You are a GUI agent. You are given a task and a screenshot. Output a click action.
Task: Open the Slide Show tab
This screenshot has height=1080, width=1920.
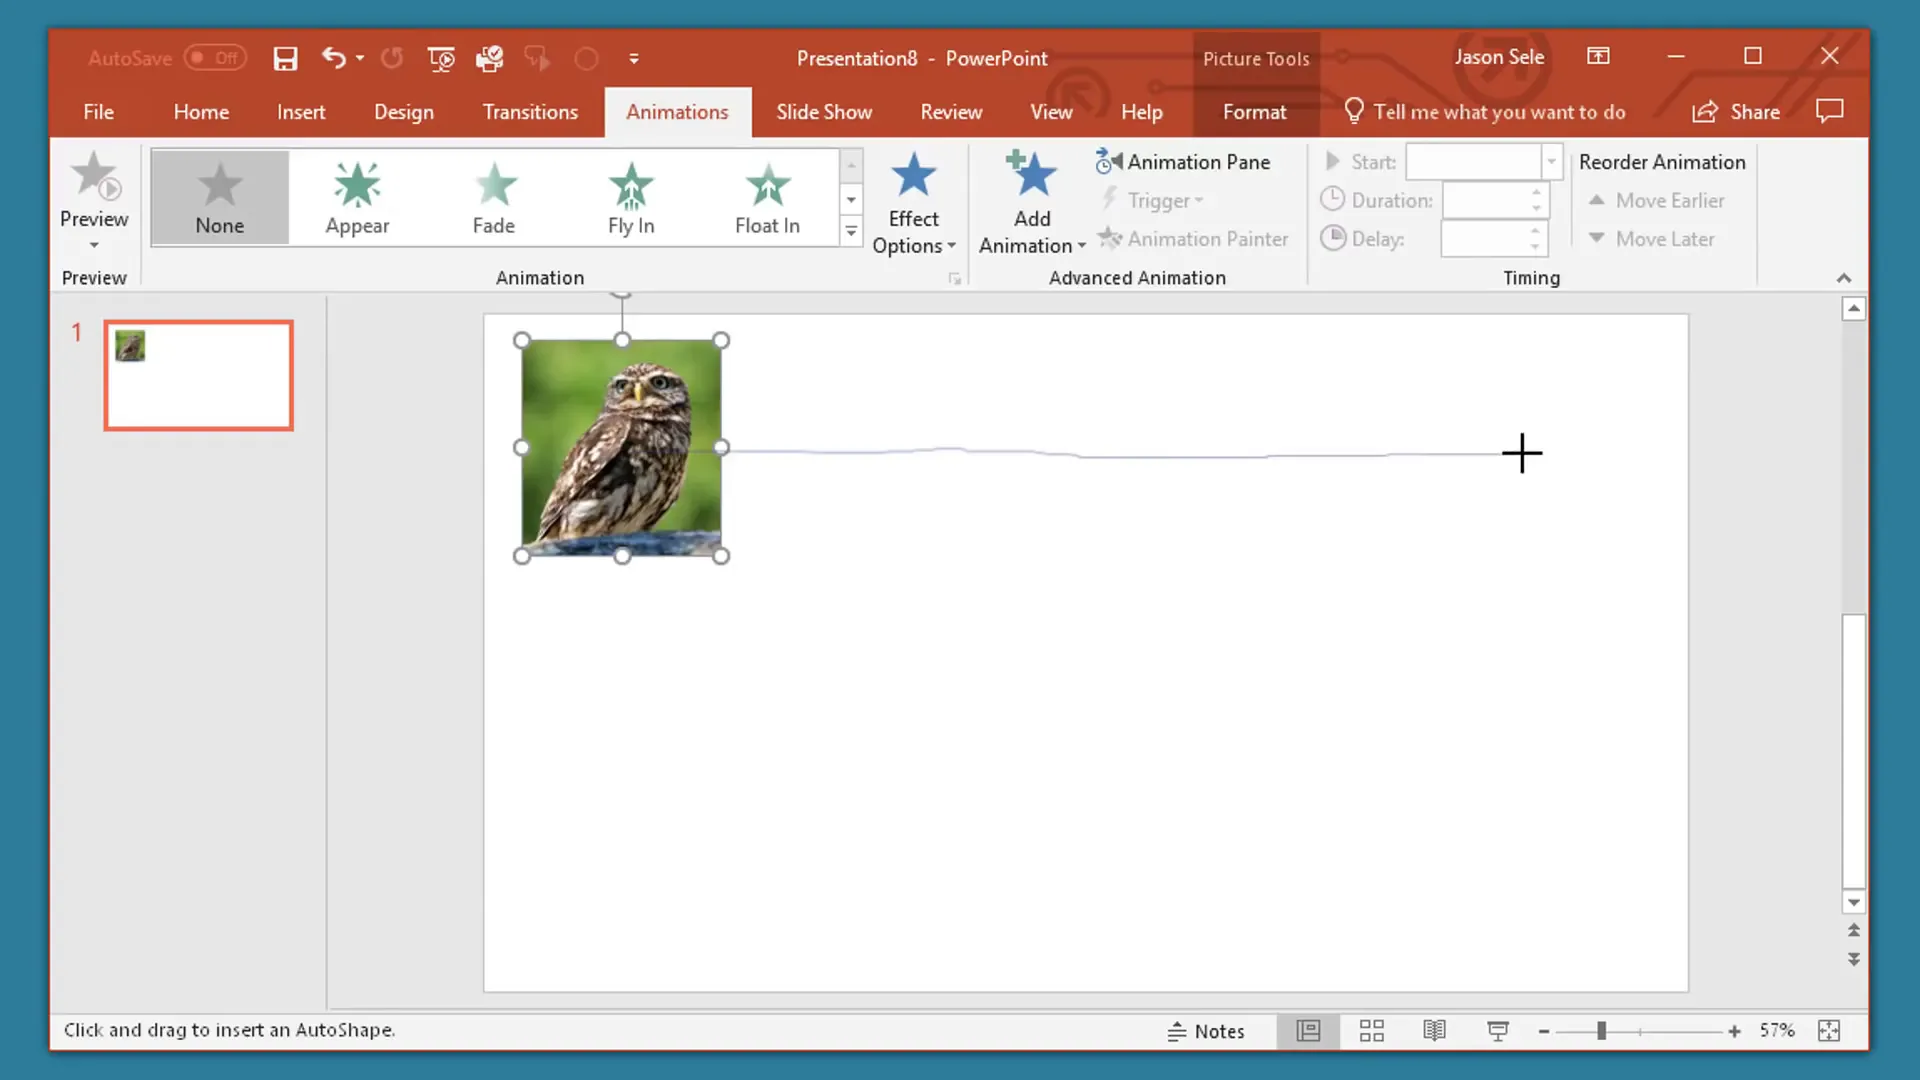pyautogui.click(x=824, y=112)
